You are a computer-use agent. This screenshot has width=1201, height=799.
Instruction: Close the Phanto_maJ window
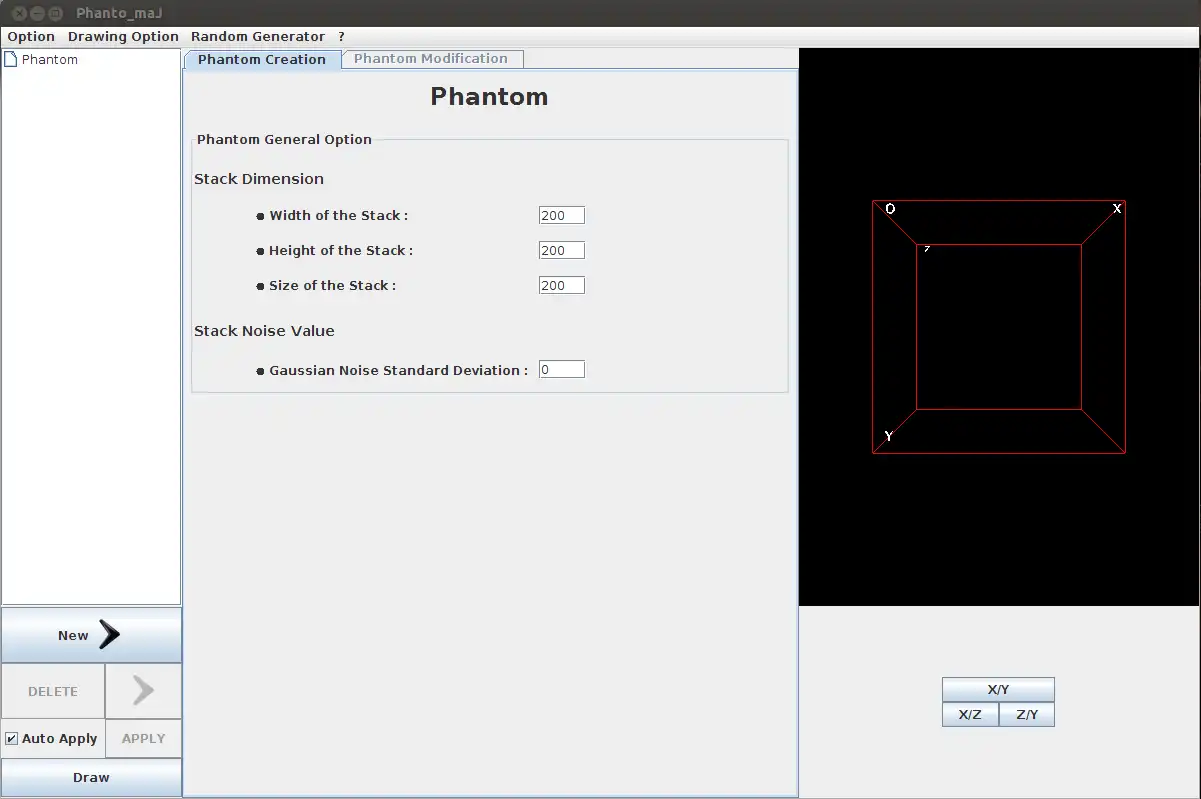[19, 13]
